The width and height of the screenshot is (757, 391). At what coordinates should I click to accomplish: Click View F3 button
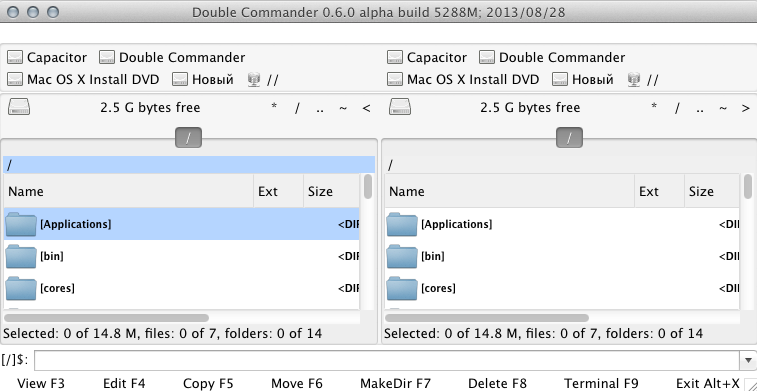[x=41, y=383]
